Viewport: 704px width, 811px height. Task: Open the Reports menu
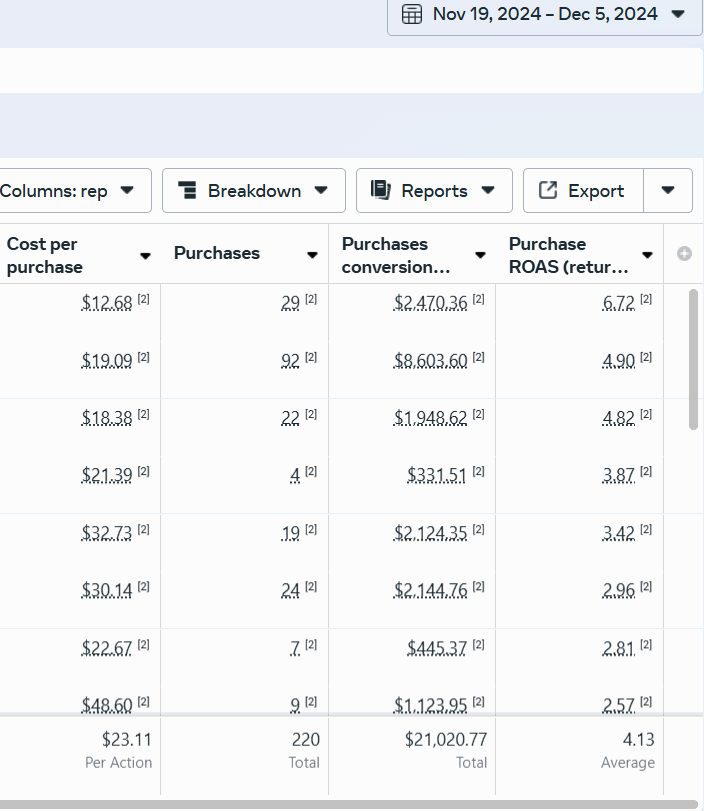[434, 190]
